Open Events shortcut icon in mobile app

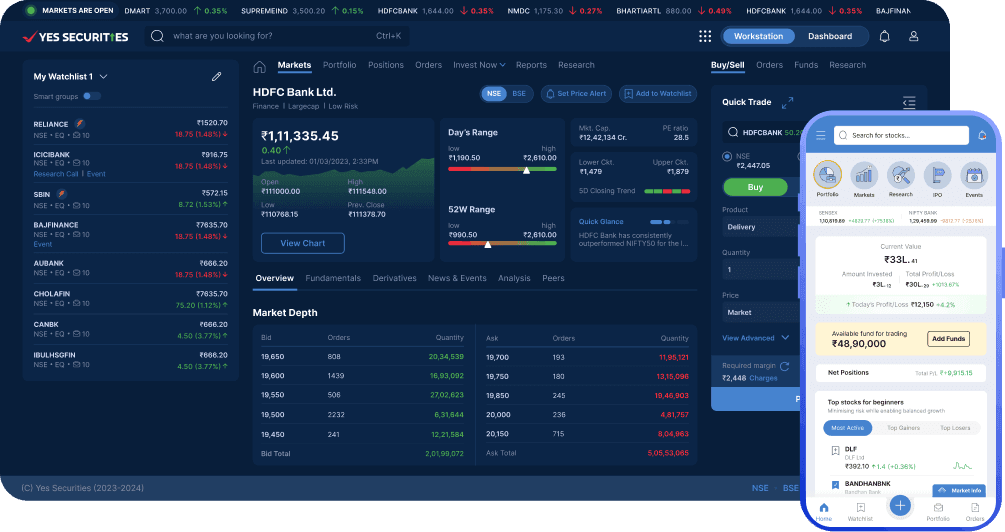[x=974, y=176]
